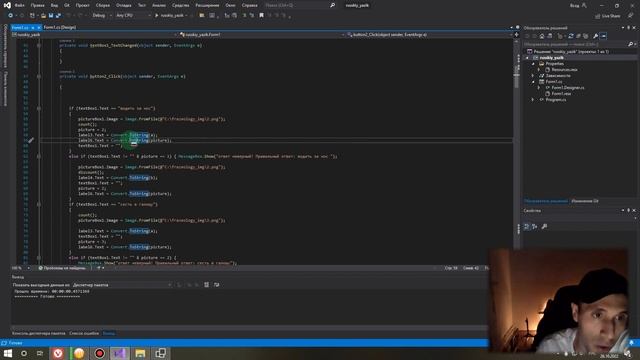Switch to the Список ошибок tab
The image size is (640, 360).
click(84, 333)
